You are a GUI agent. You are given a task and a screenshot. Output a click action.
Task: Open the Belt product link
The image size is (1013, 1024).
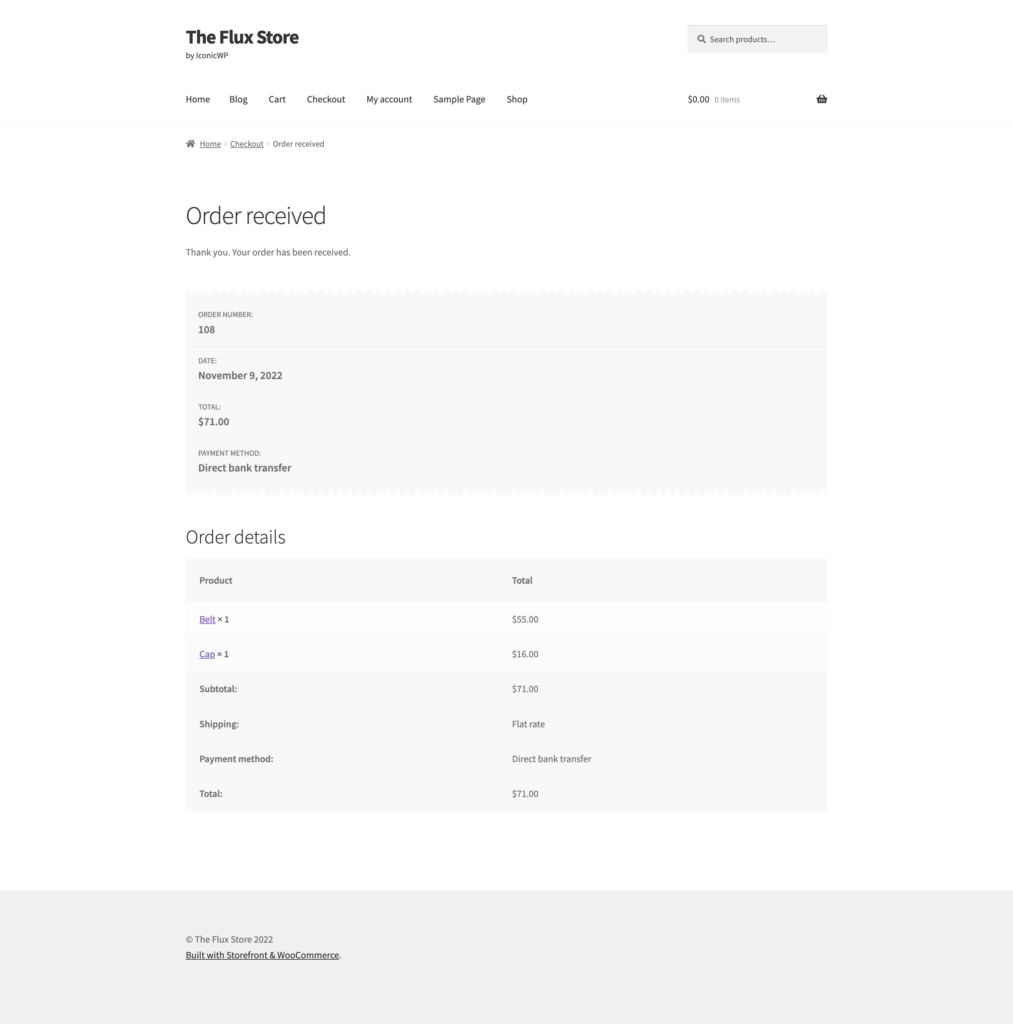coord(206,619)
